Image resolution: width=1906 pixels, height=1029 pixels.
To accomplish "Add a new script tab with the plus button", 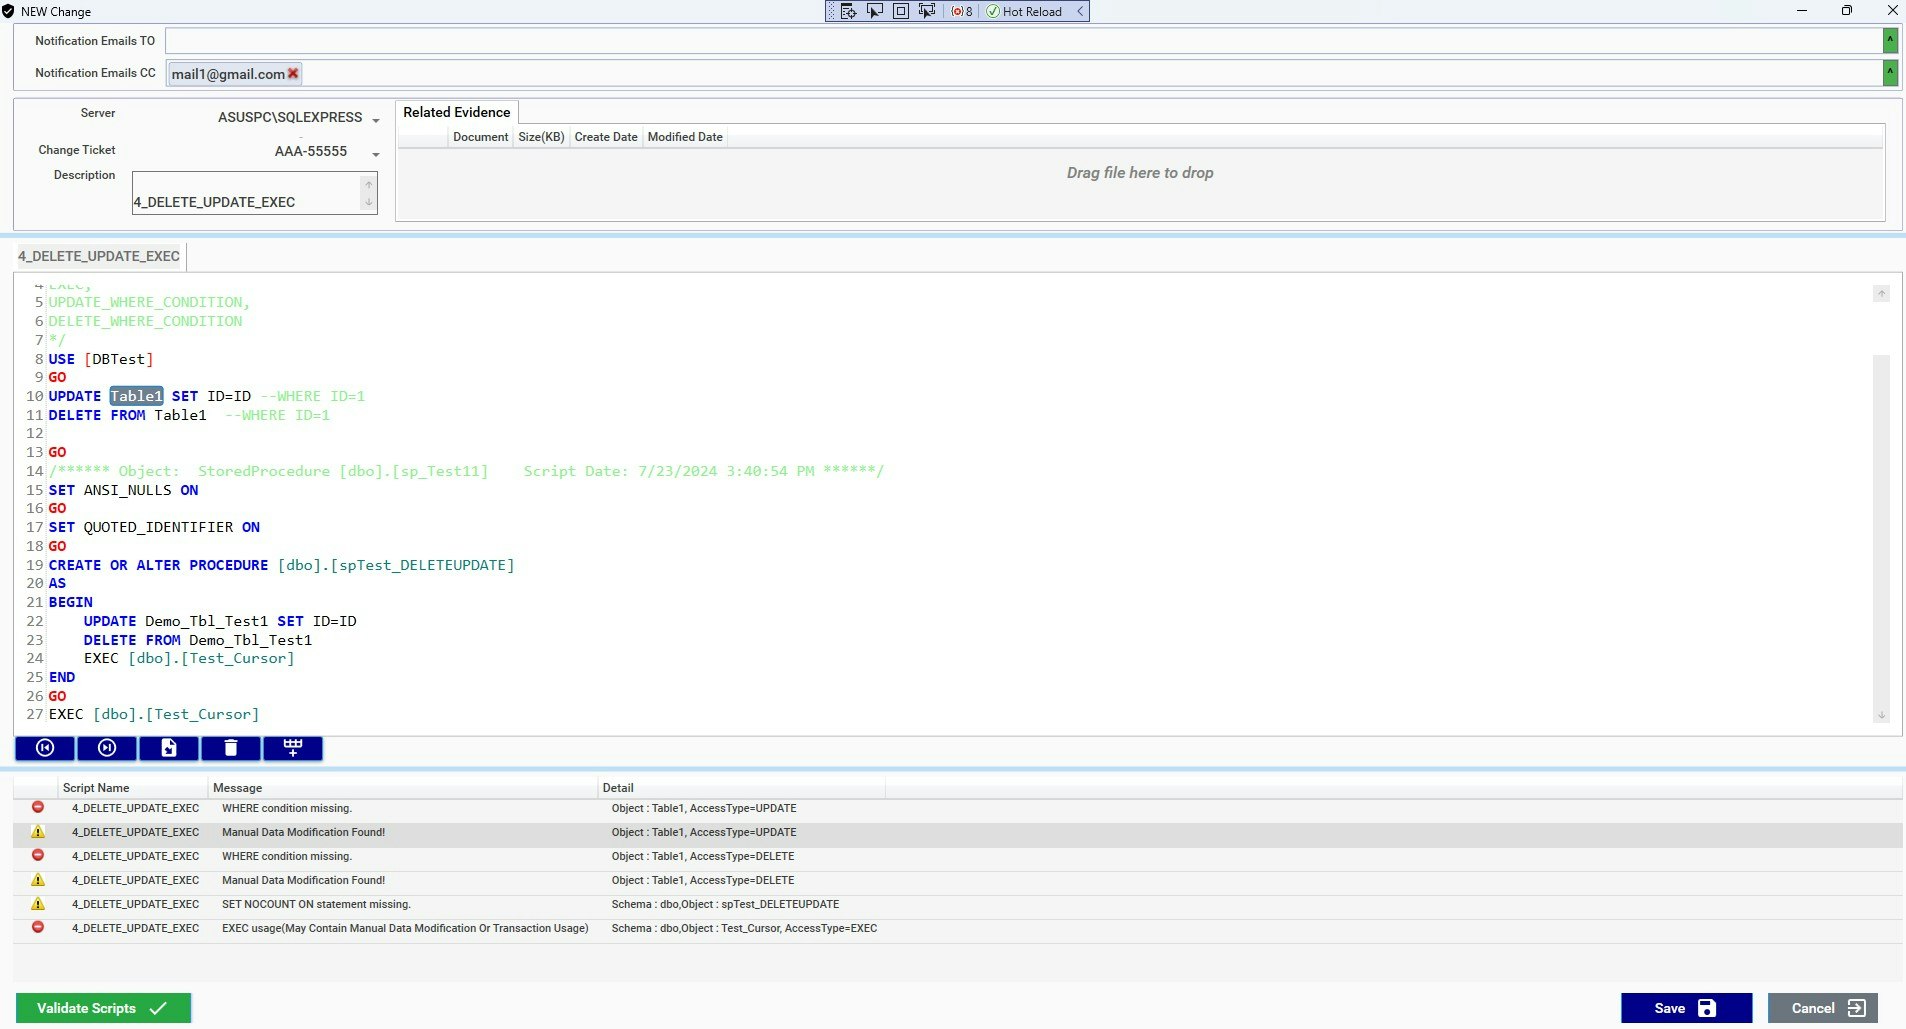I will (293, 748).
